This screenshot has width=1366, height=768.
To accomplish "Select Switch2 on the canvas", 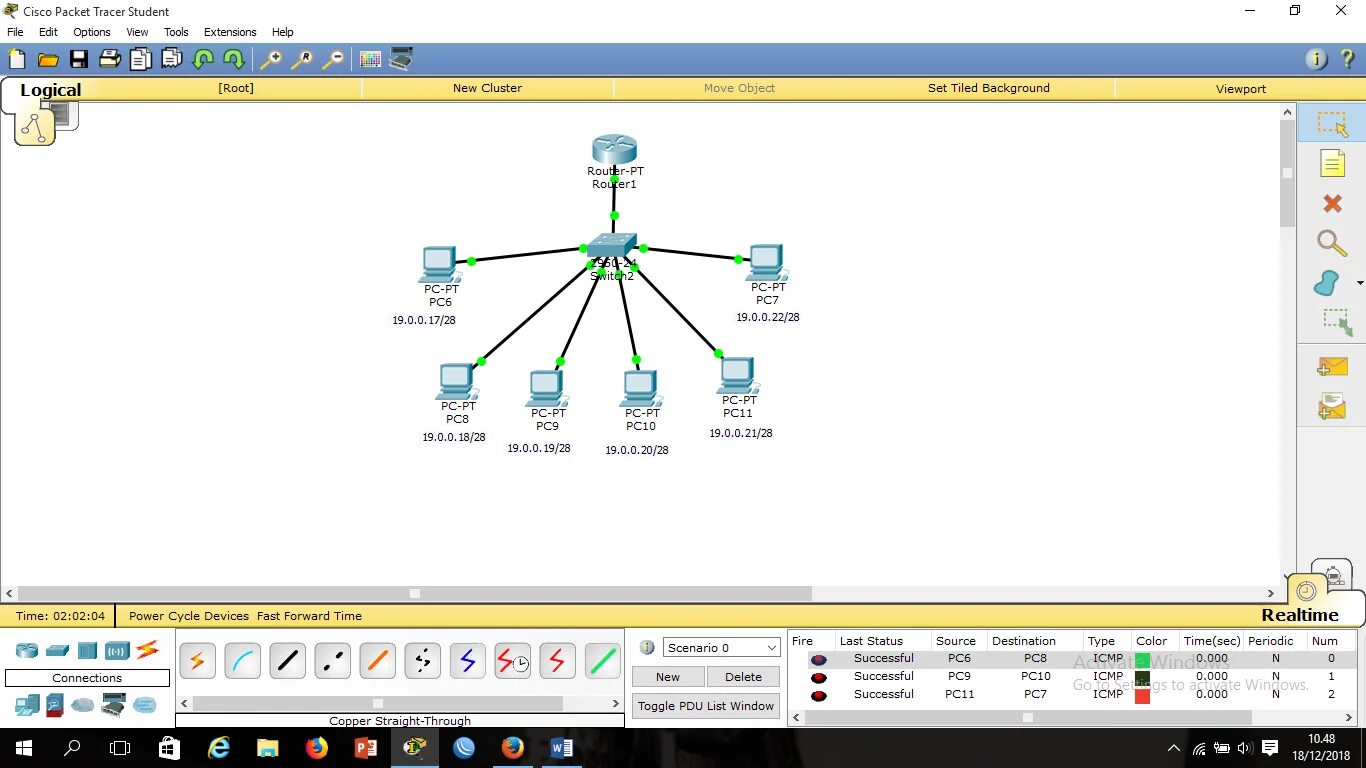I will coord(611,246).
